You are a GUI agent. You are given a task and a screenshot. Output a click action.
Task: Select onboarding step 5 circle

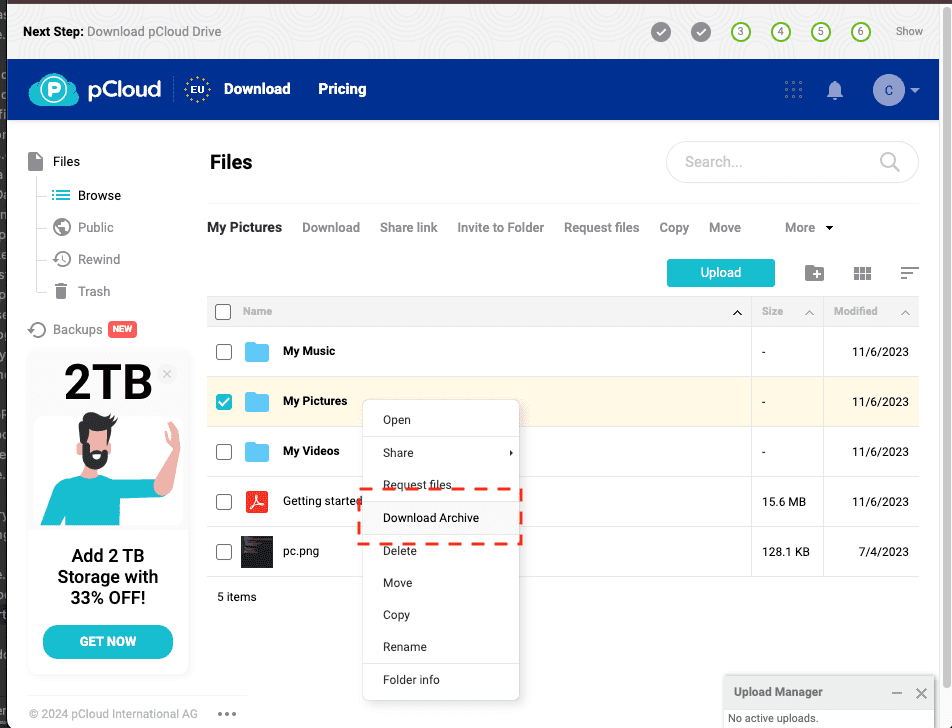pos(820,32)
